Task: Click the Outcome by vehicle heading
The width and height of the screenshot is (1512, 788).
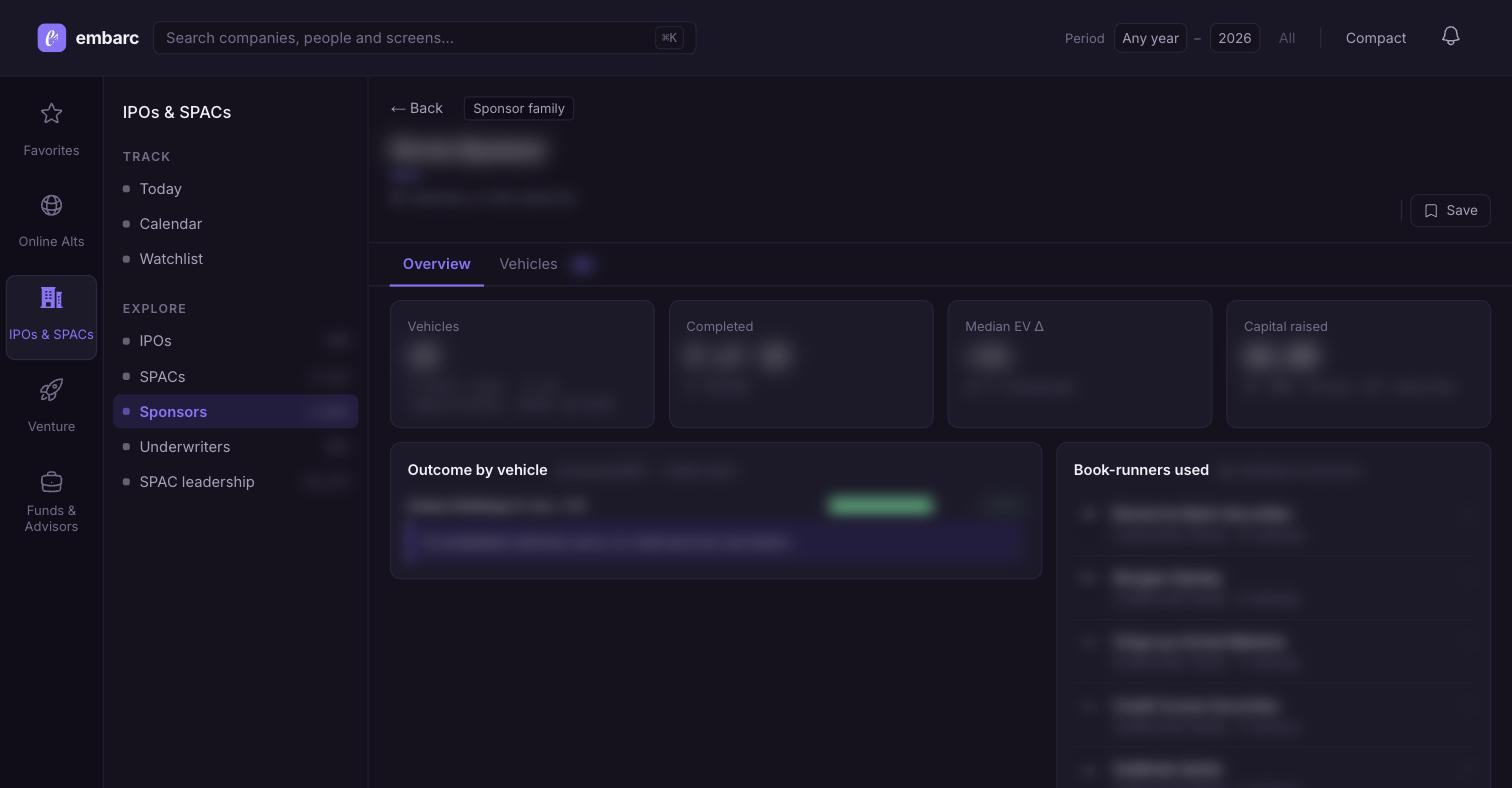Action: pos(478,470)
